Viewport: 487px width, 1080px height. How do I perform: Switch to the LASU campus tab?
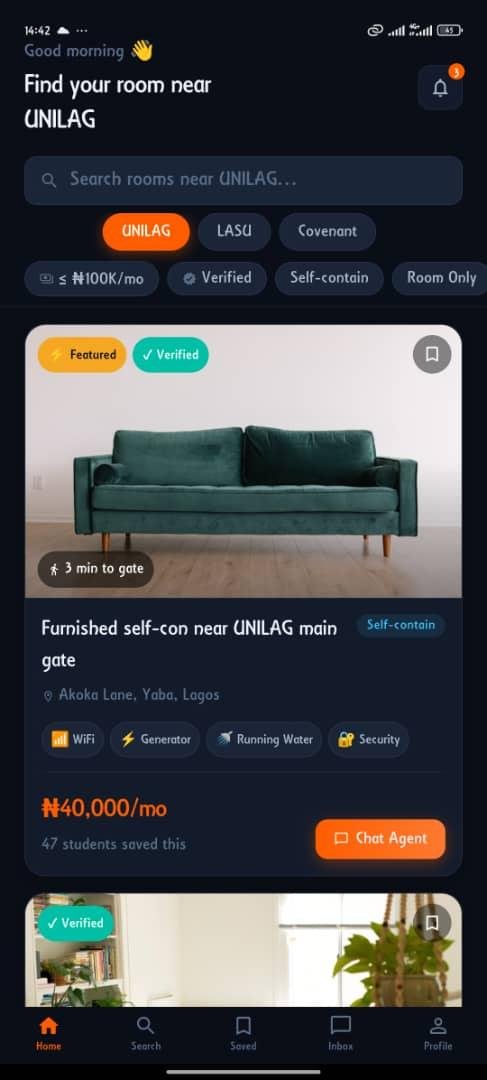tap(234, 231)
